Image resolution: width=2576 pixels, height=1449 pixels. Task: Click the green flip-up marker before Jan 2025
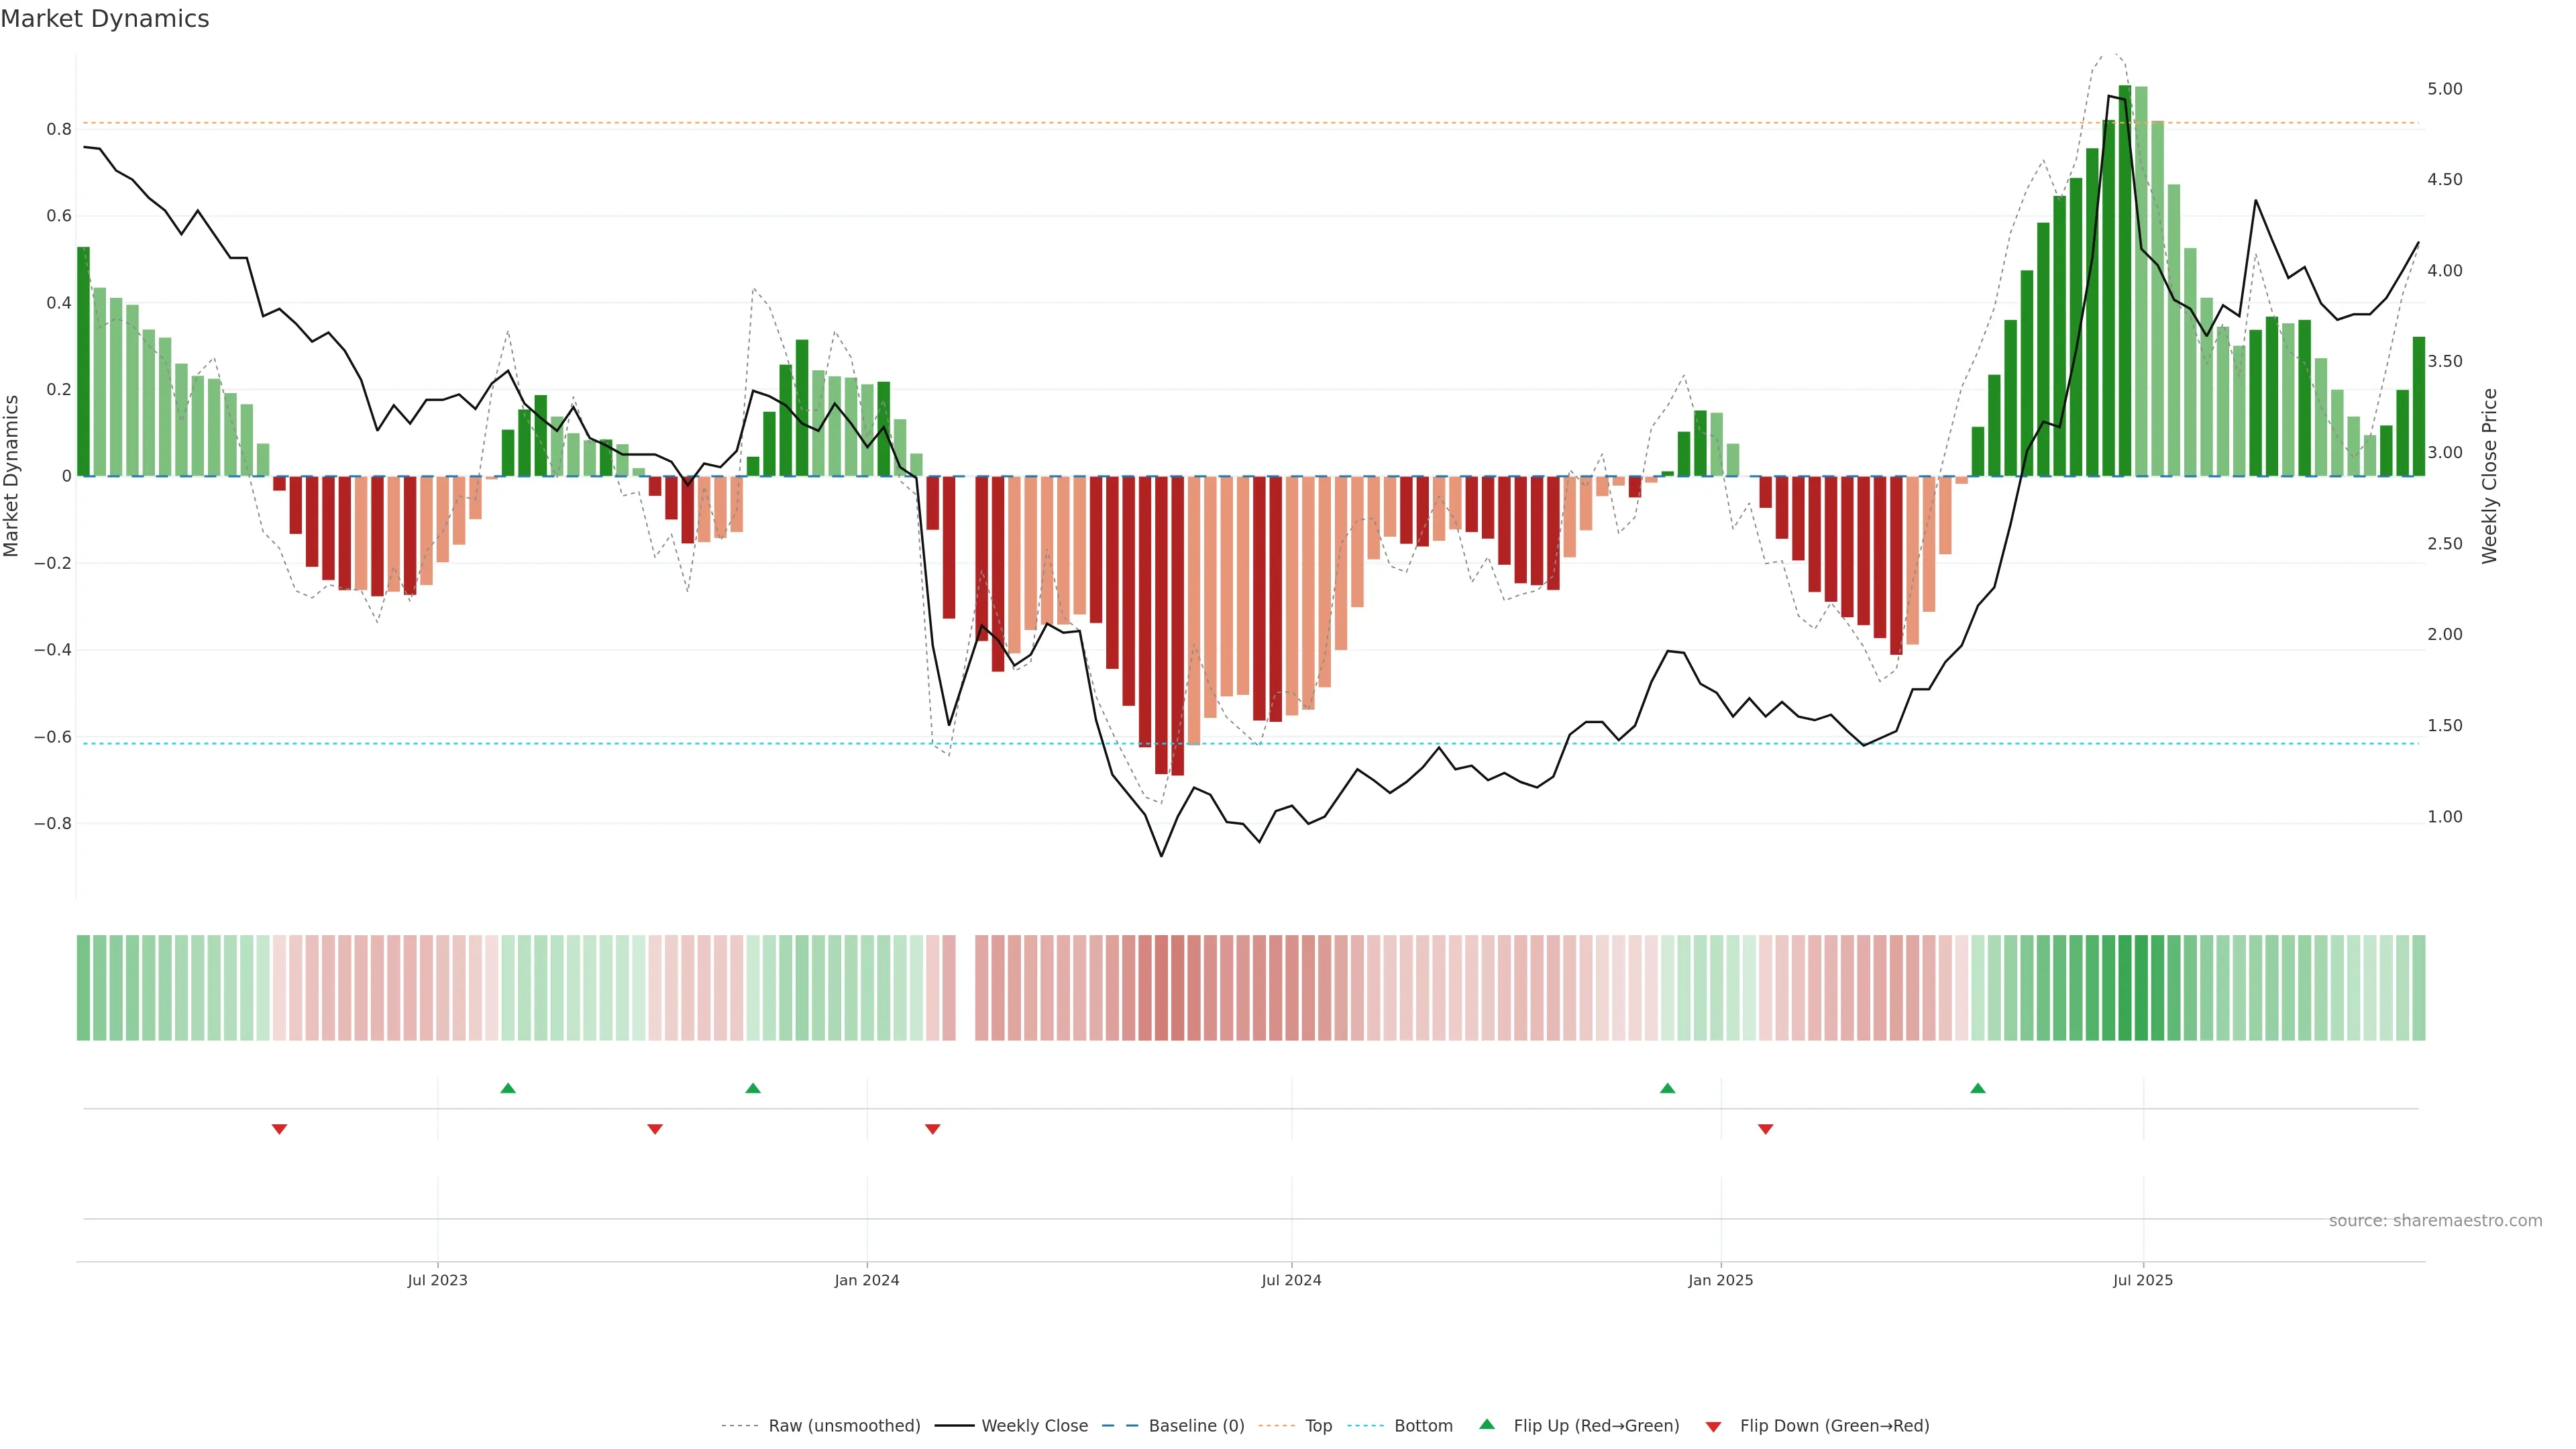click(1667, 1088)
